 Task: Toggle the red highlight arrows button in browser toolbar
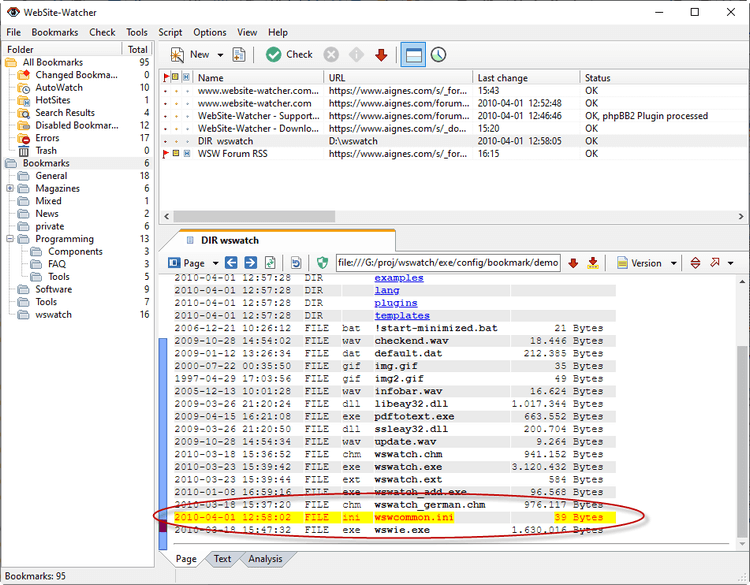point(696,263)
